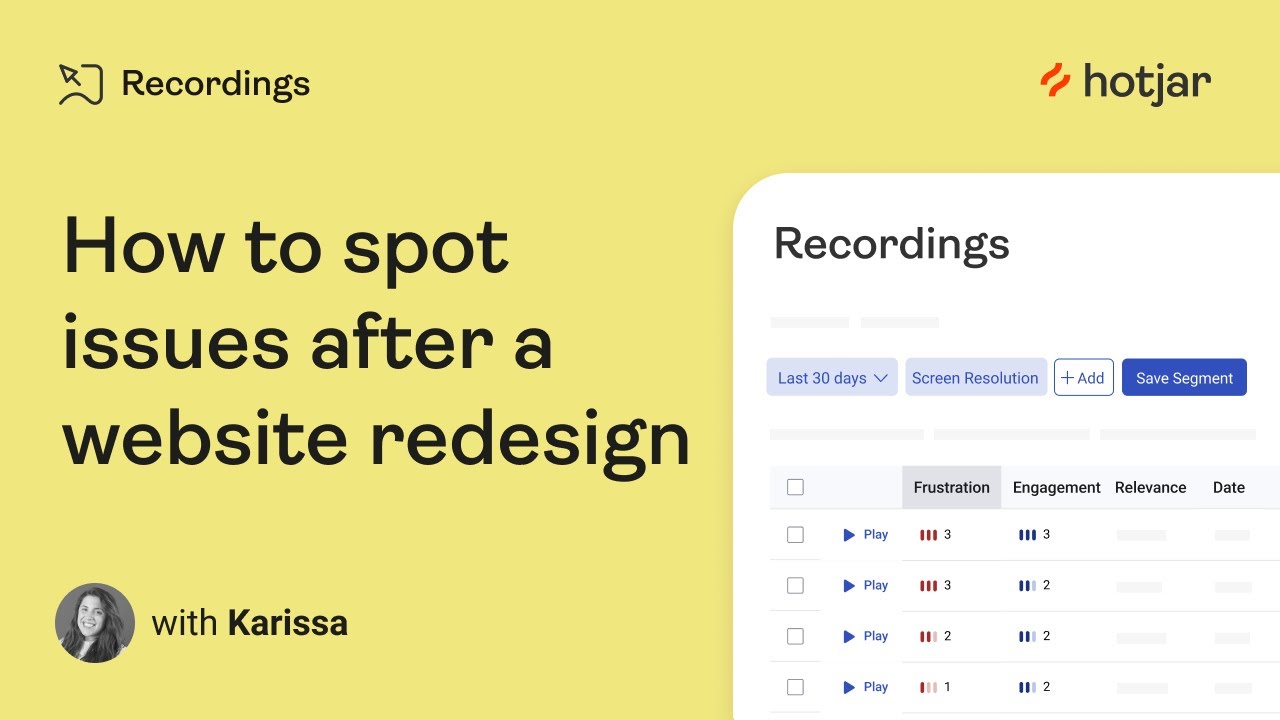Open the Screen Resolution filter

pyautogui.click(x=975, y=378)
